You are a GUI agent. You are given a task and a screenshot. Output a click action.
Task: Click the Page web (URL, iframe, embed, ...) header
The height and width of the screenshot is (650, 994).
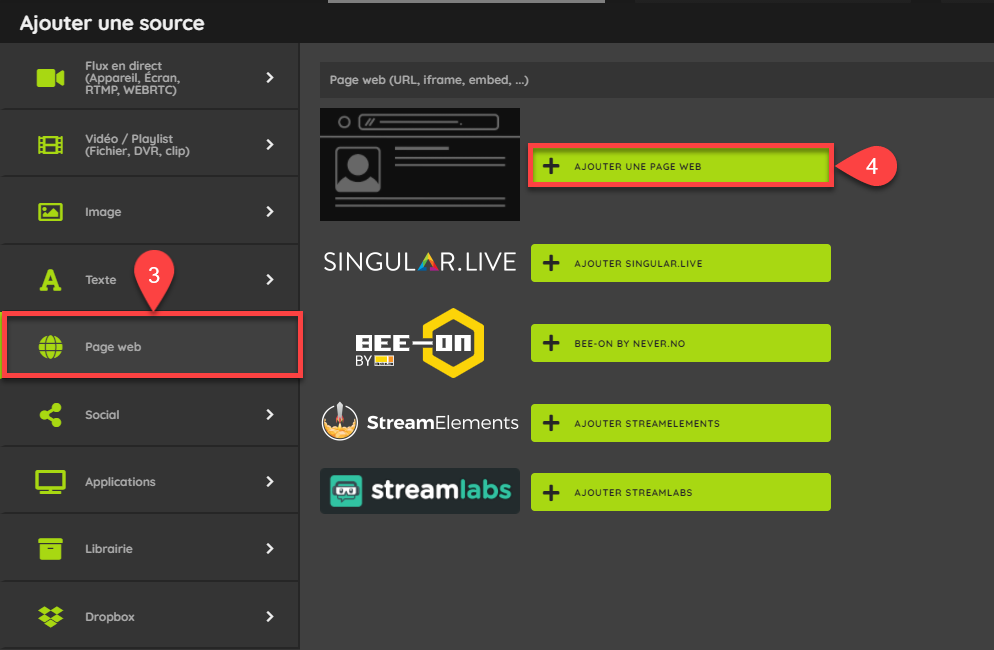[657, 80]
